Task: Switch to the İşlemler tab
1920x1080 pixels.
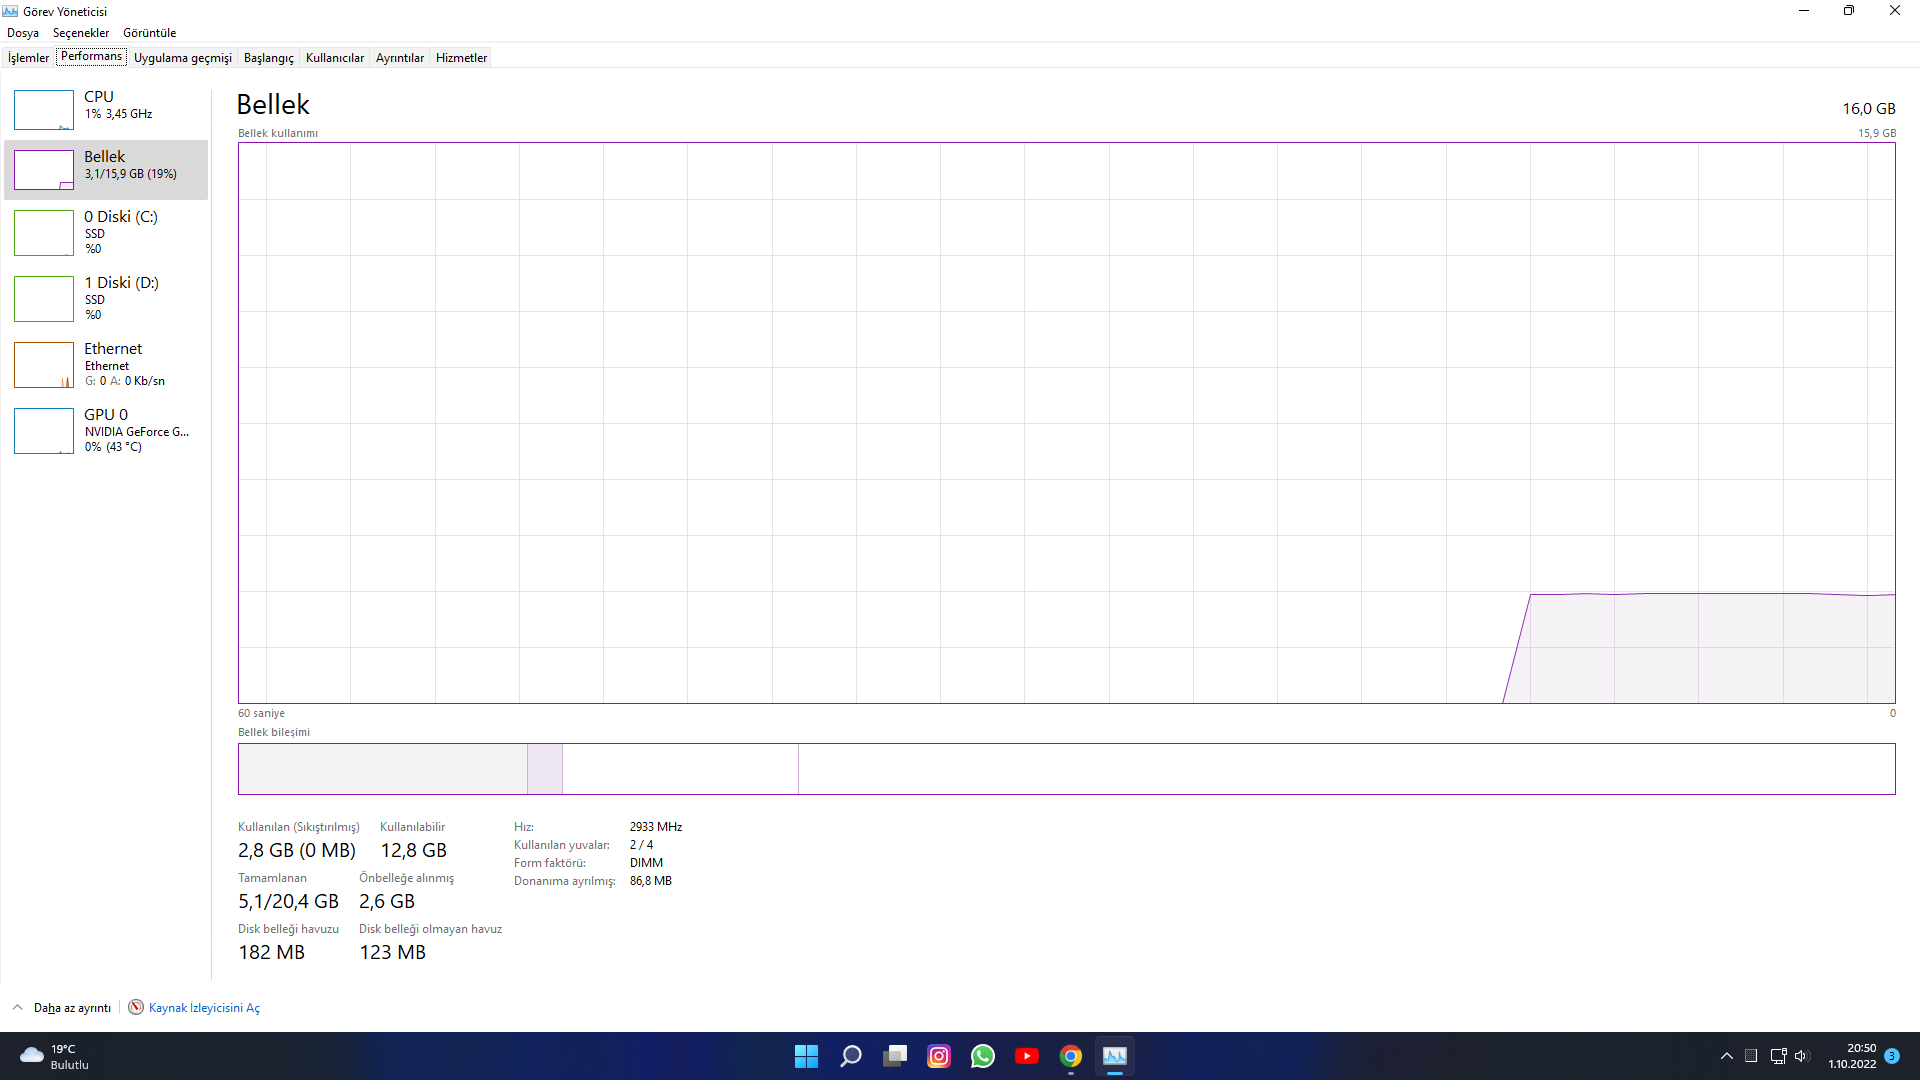Action: pyautogui.click(x=28, y=58)
